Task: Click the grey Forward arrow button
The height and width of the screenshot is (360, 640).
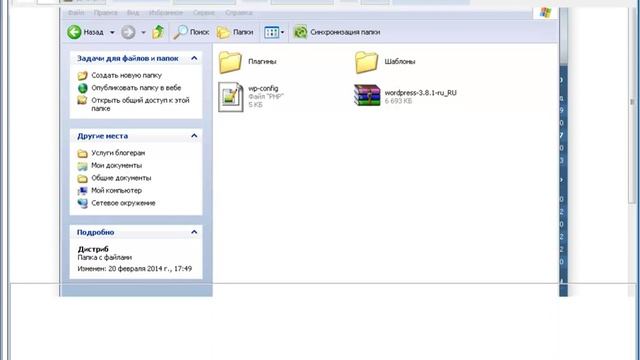Action: click(x=128, y=32)
